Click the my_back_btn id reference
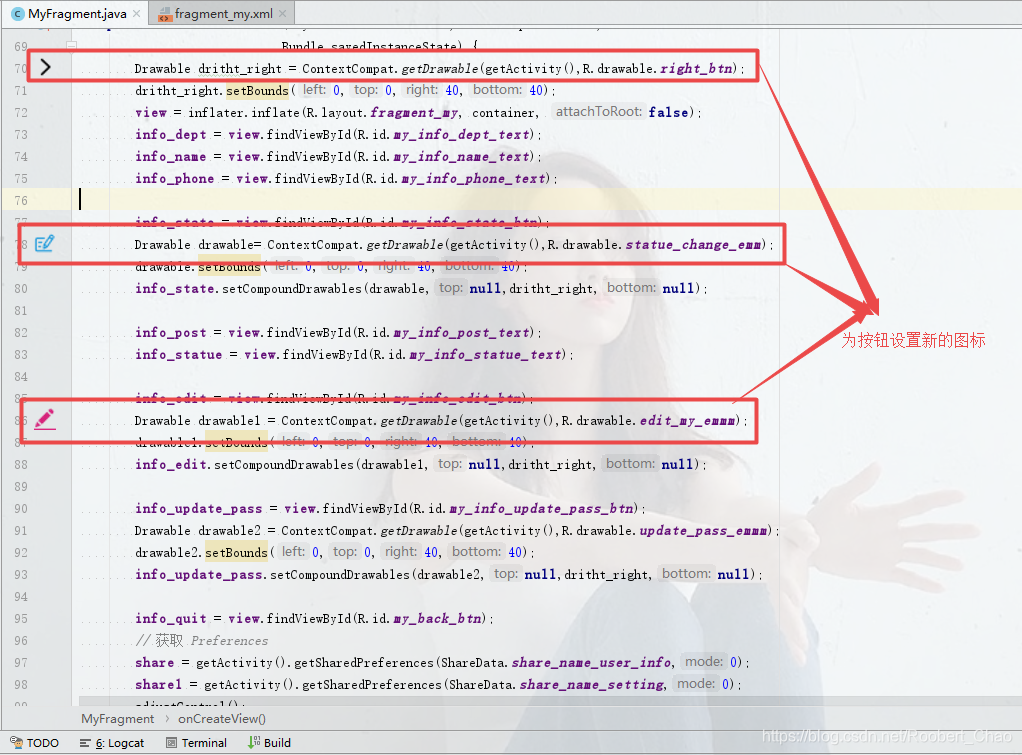This screenshot has width=1022, height=755. pyautogui.click(x=438, y=618)
